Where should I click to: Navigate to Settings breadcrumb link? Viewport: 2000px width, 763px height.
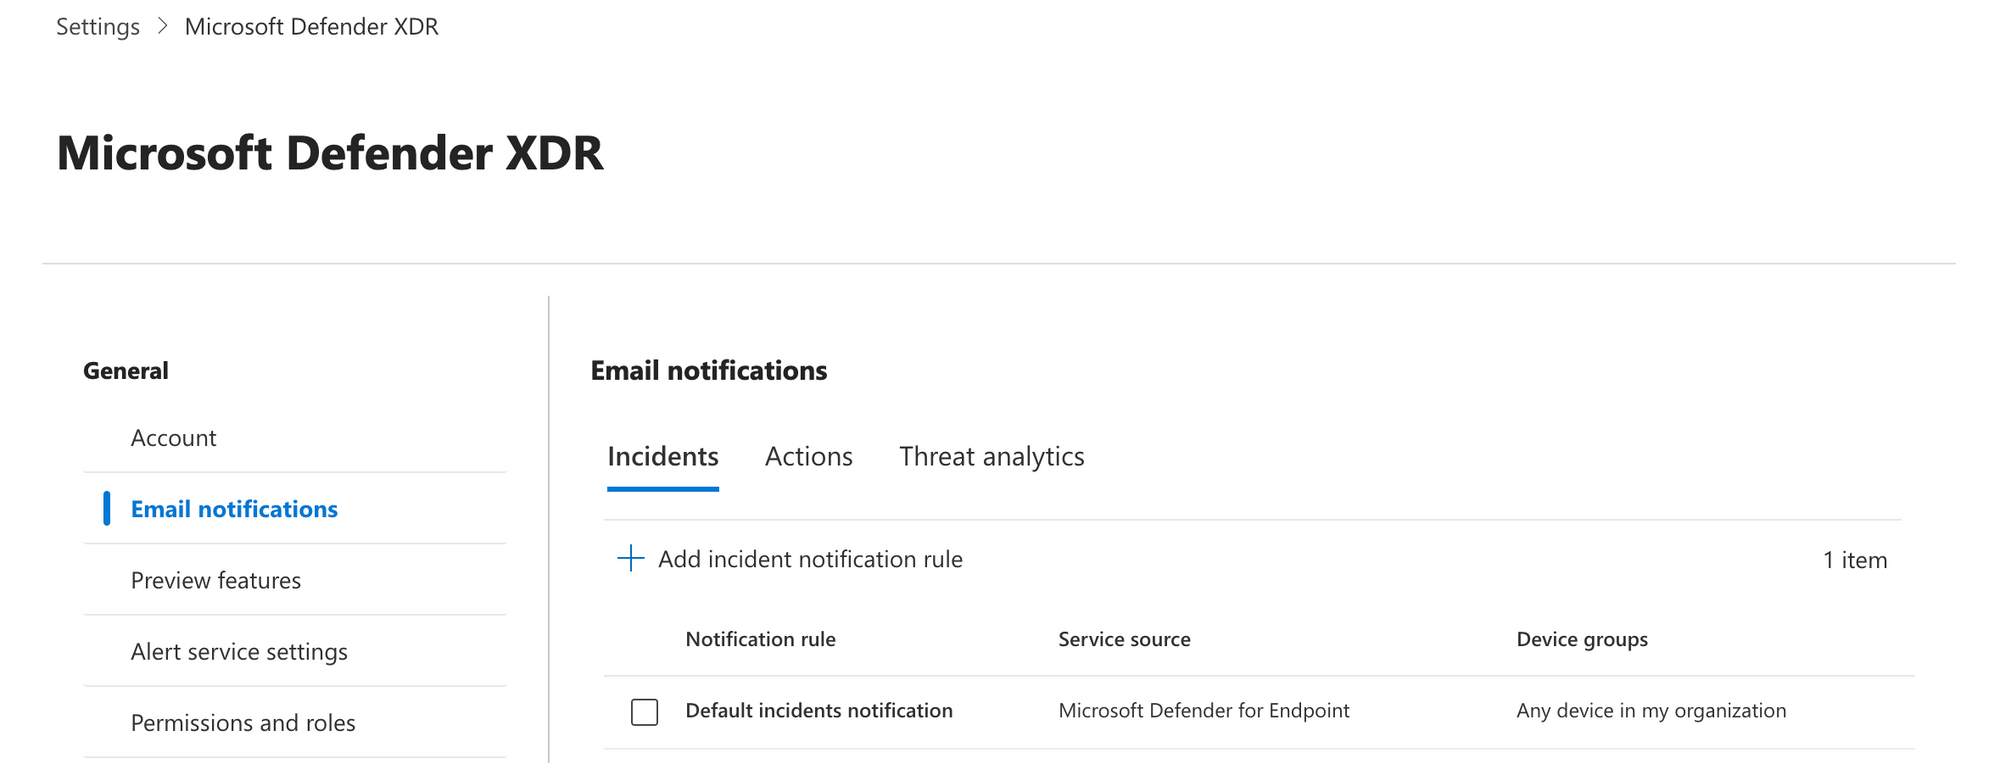(98, 27)
